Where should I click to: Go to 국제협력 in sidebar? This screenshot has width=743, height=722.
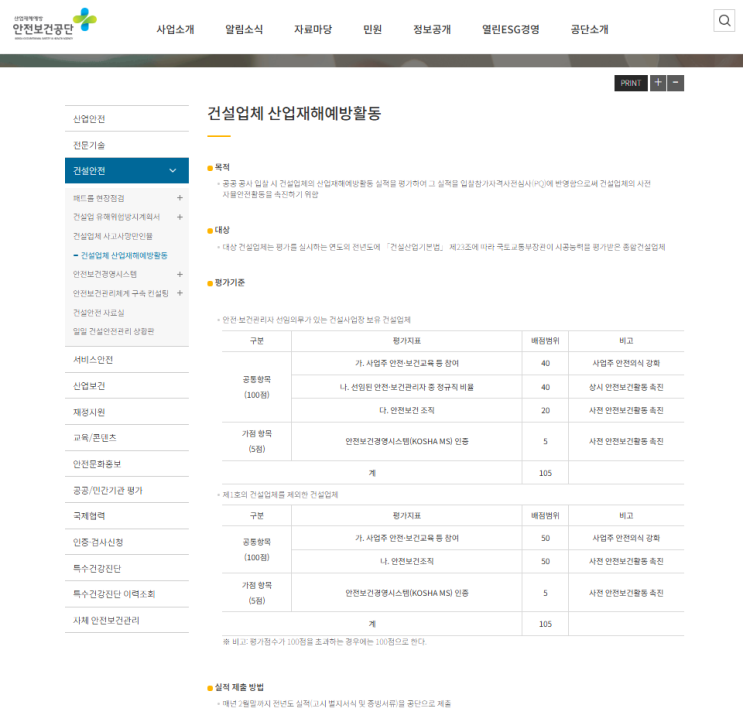(x=127, y=516)
